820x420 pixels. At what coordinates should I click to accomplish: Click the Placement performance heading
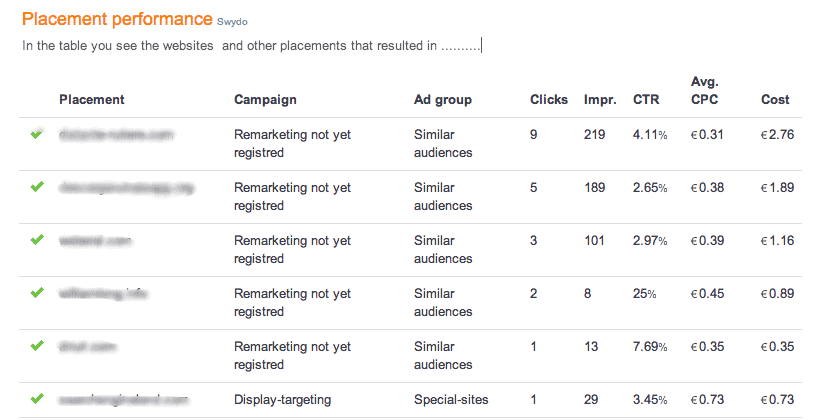(117, 19)
